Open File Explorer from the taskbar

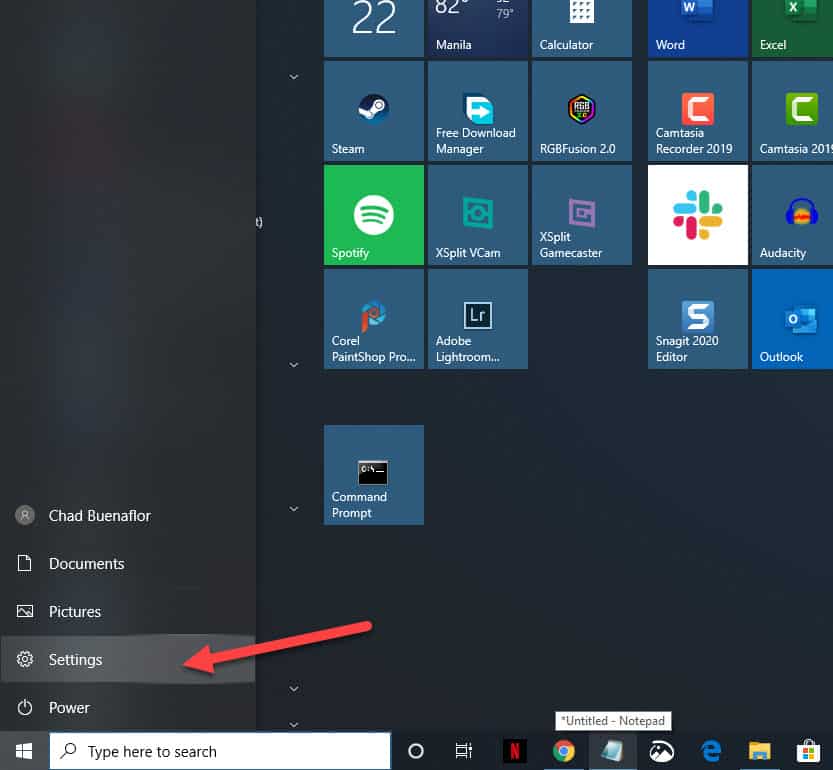click(760, 751)
